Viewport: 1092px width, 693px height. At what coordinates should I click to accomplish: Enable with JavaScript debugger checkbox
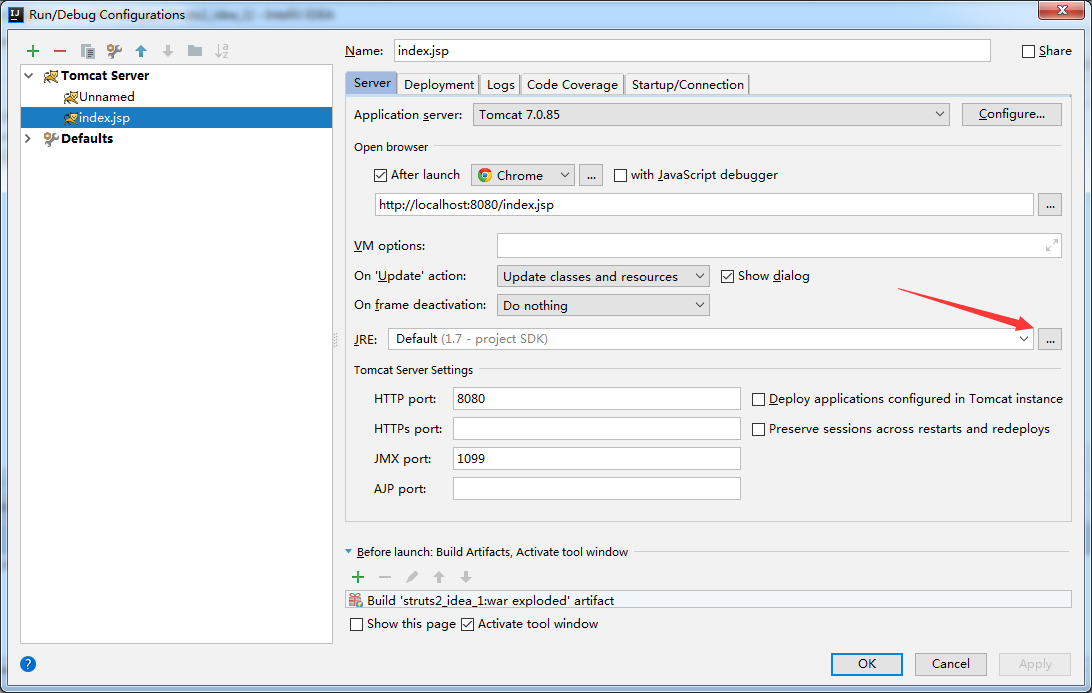click(620, 176)
